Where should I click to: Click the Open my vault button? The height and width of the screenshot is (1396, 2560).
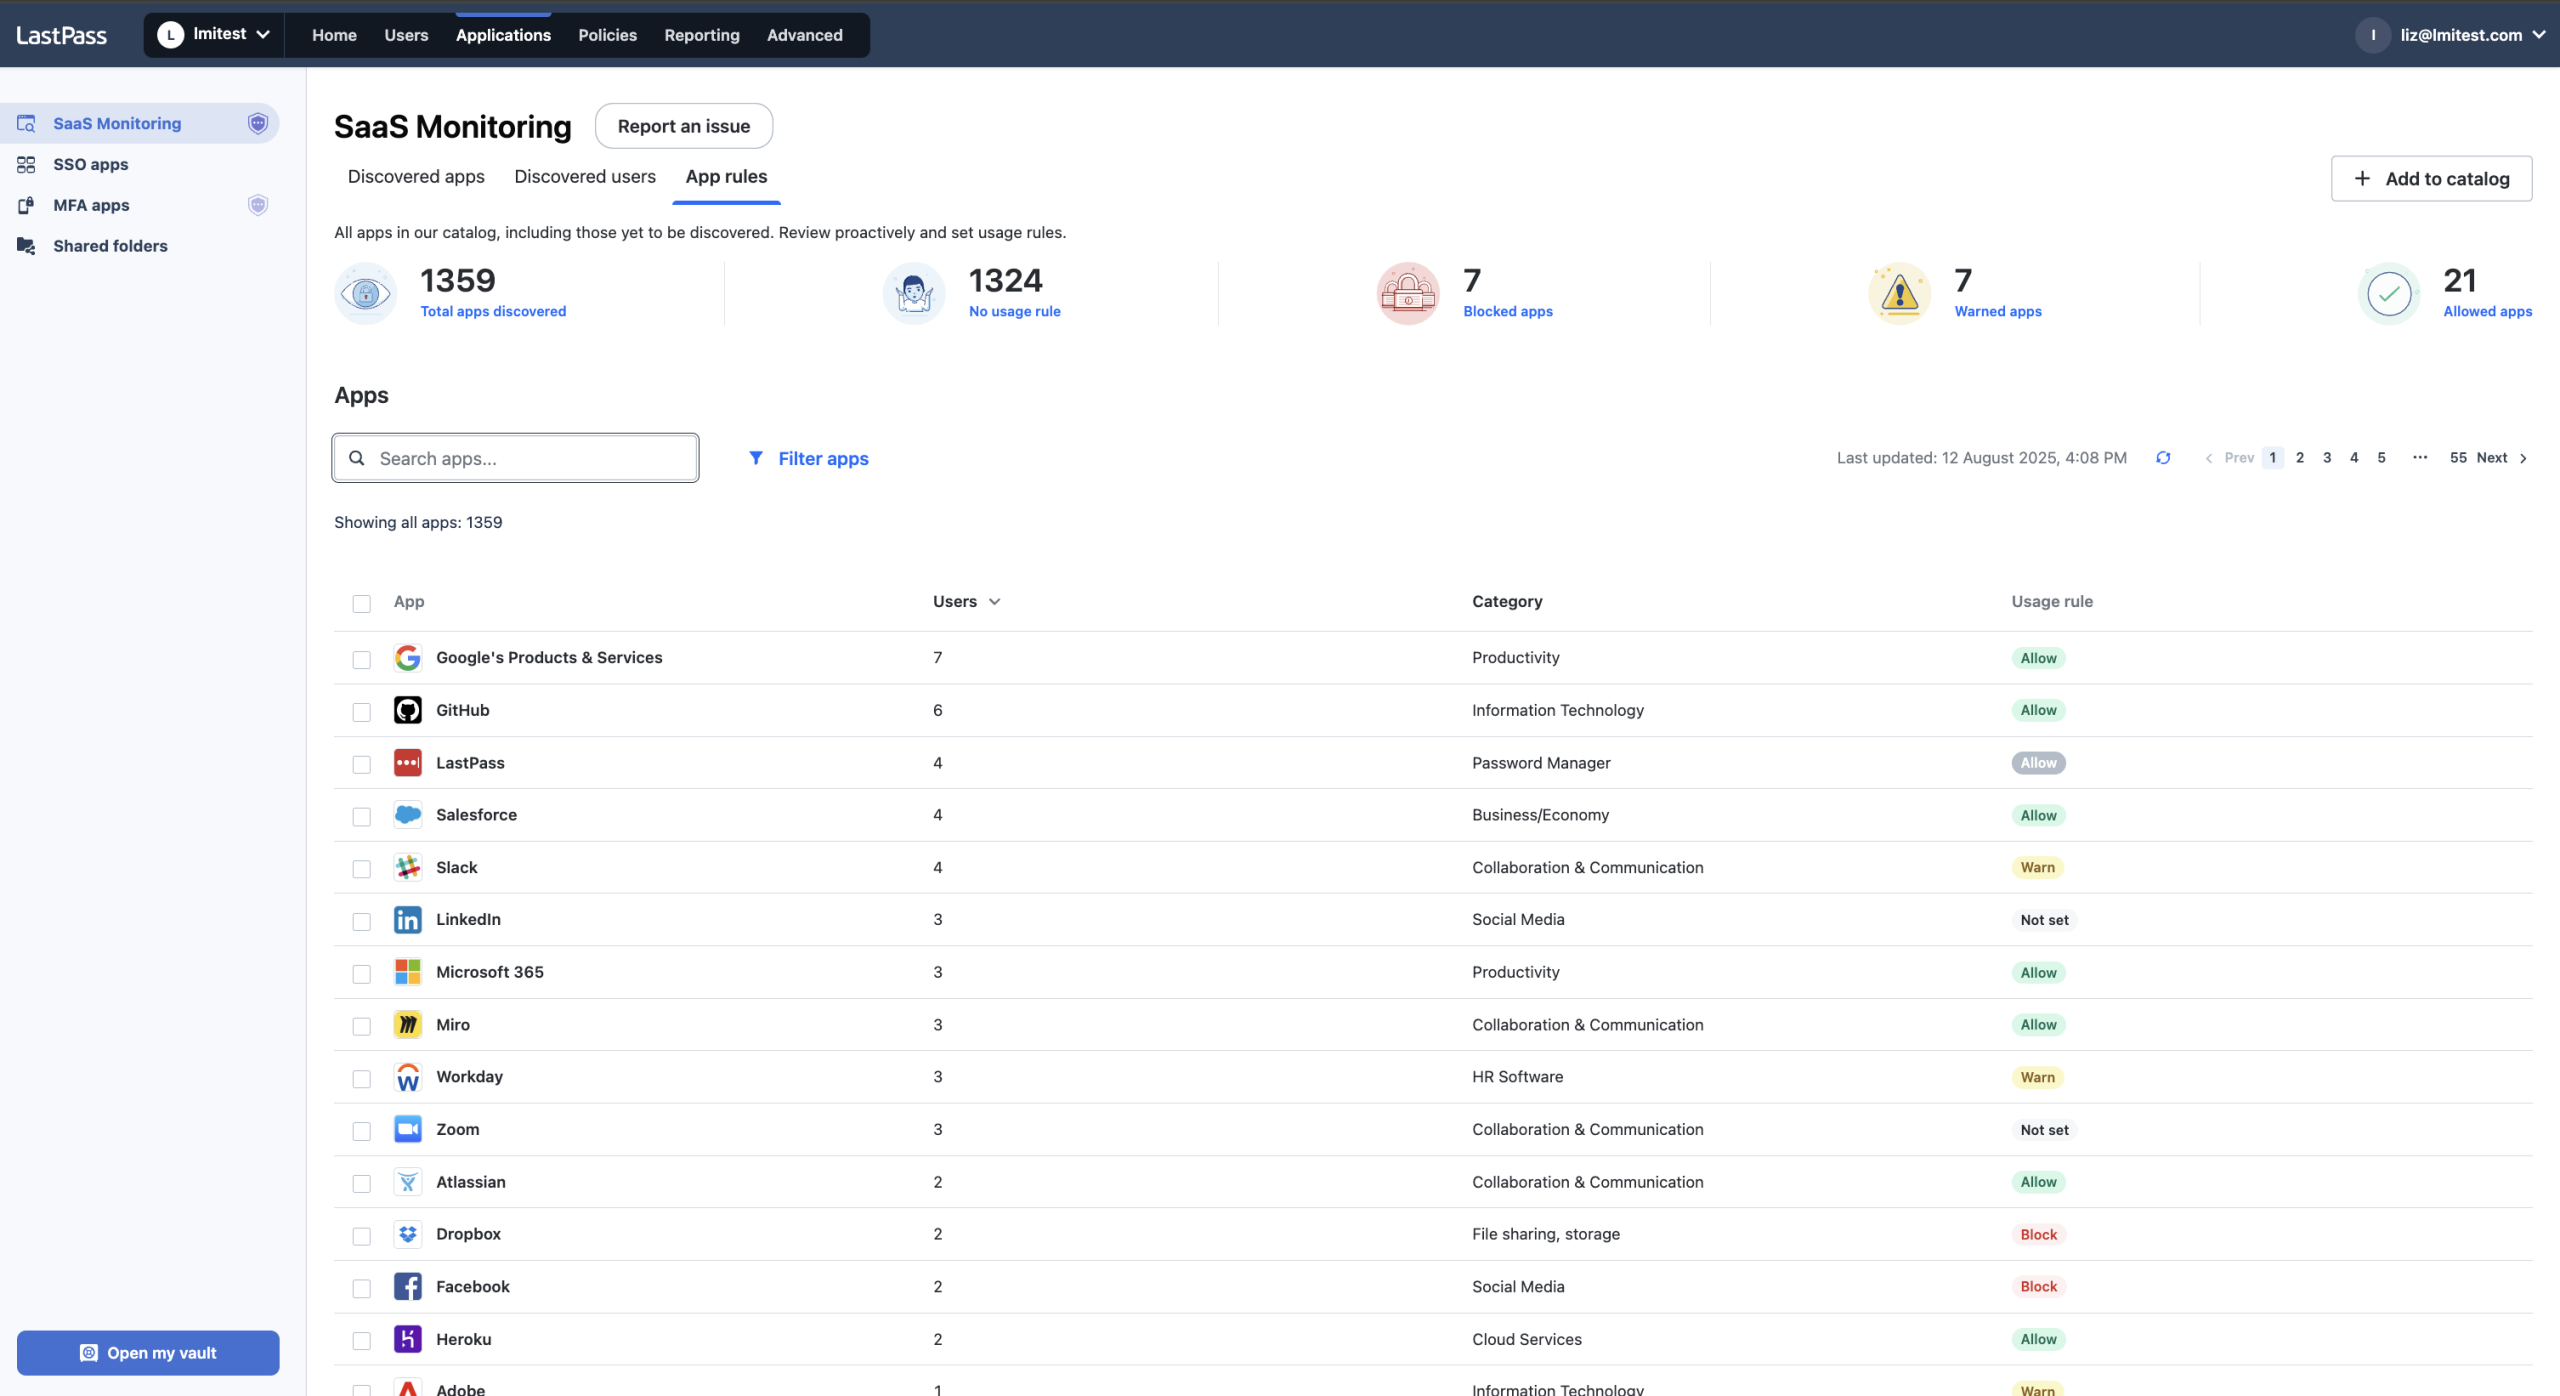click(148, 1353)
